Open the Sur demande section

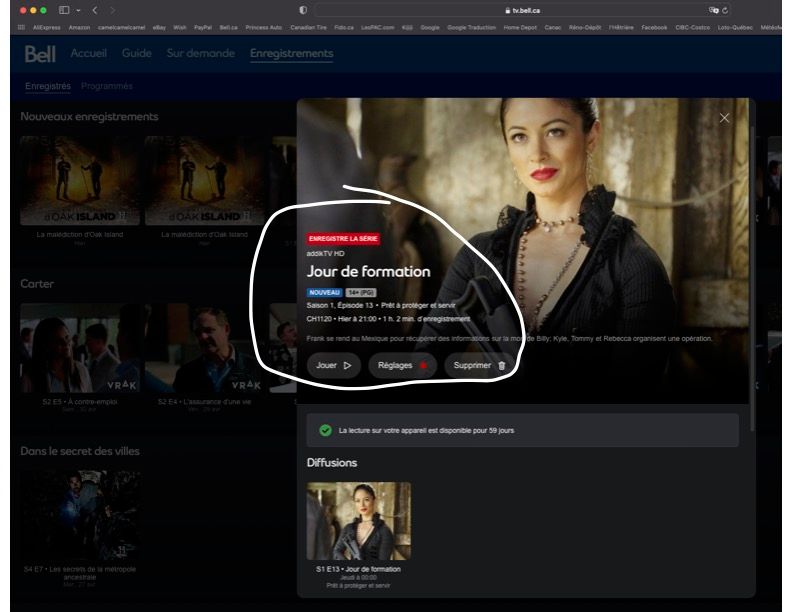point(200,54)
